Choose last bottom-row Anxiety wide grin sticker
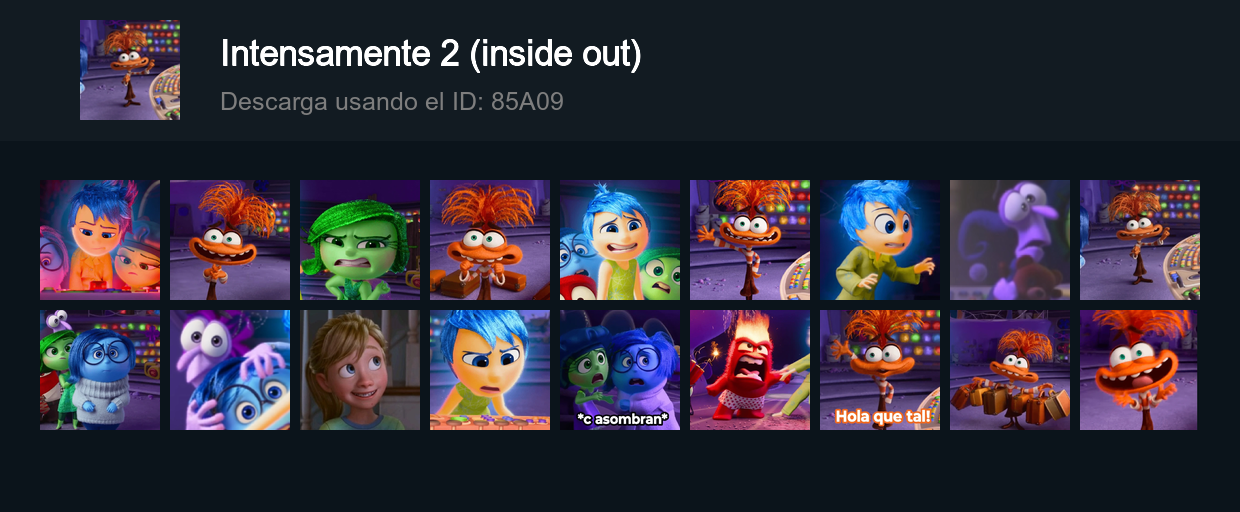The width and height of the screenshot is (1240, 512). coord(1140,370)
